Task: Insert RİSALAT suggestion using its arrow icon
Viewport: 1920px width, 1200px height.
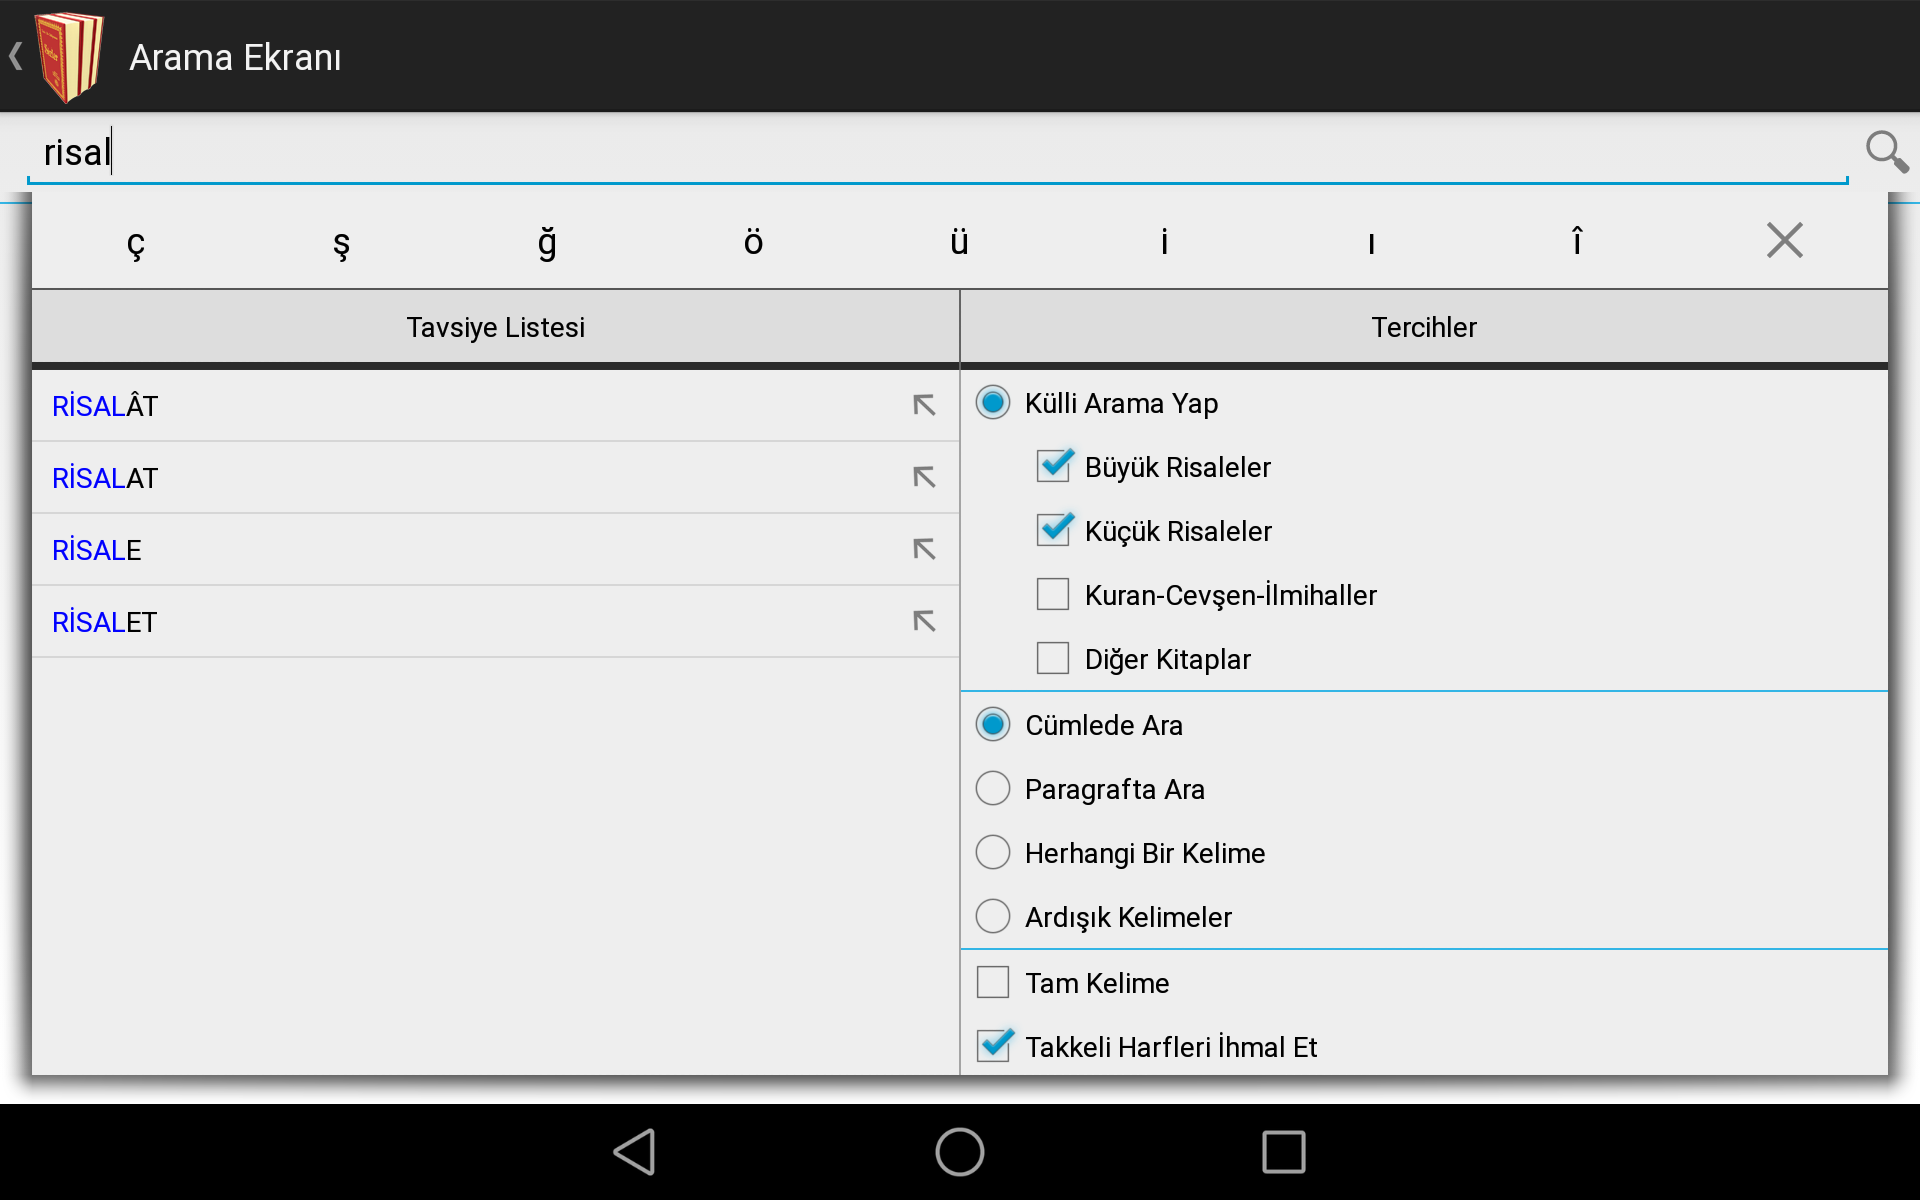Action: (x=924, y=477)
